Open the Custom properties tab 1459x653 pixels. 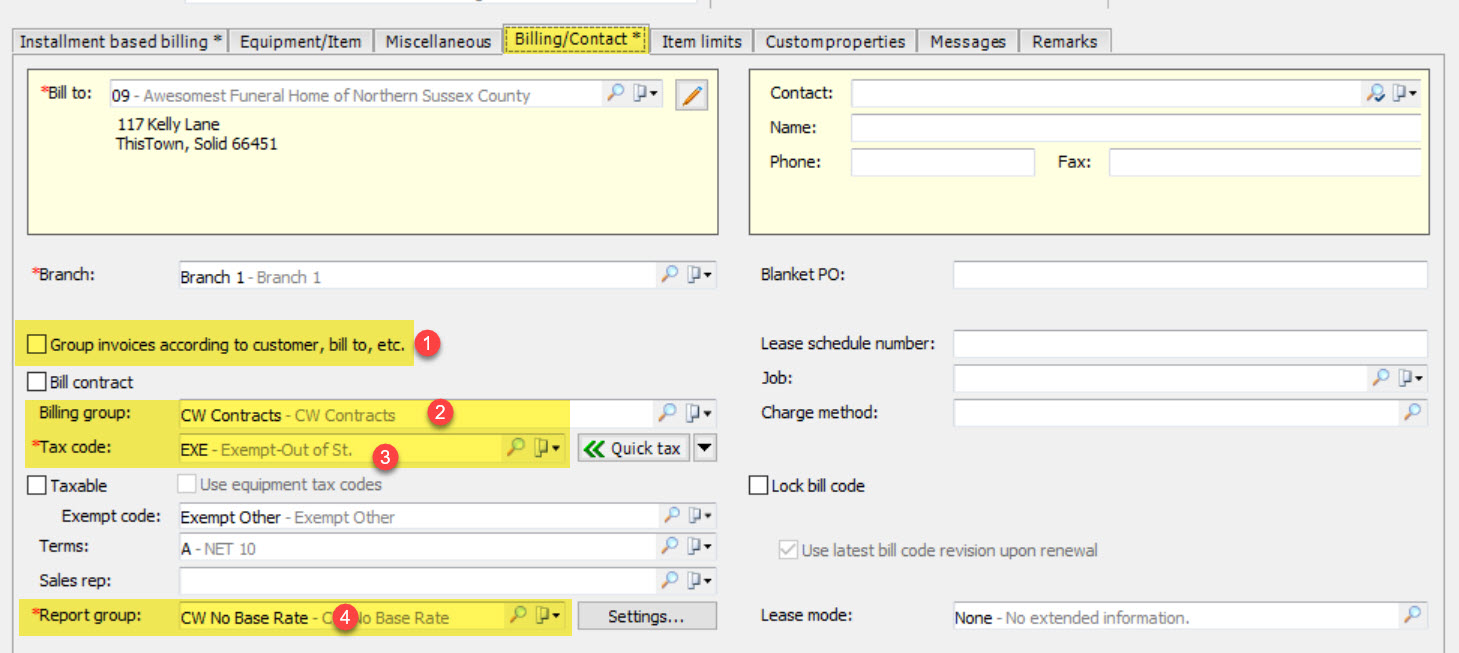tap(835, 41)
